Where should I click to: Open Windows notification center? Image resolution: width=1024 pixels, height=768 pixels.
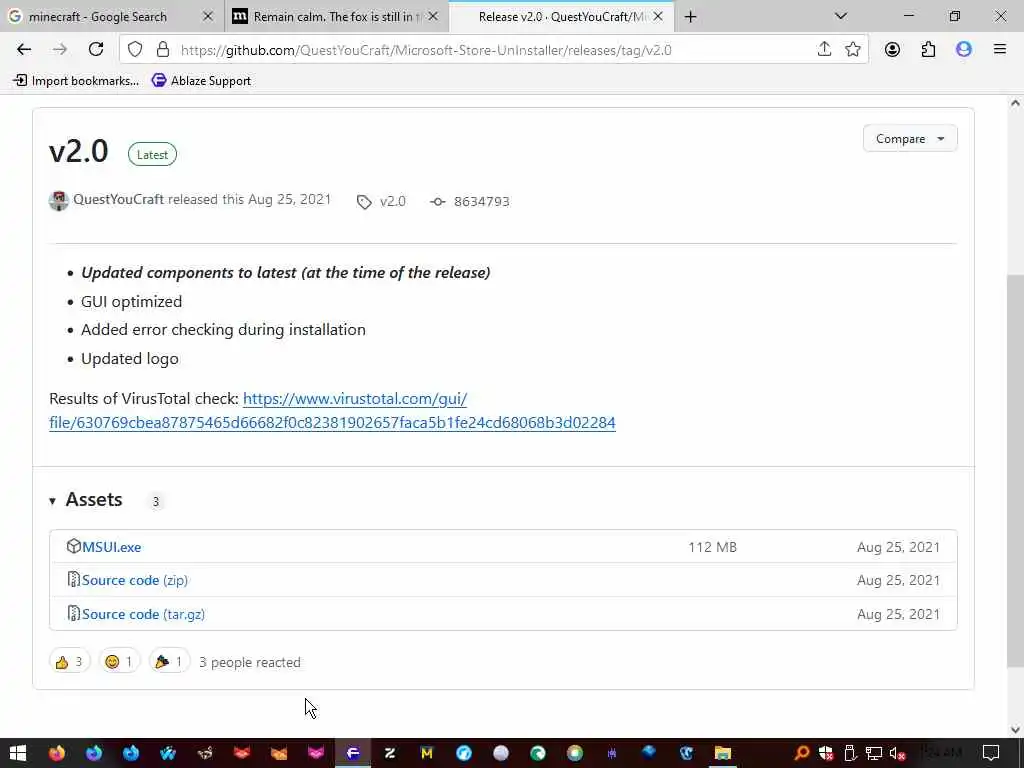[x=991, y=753]
